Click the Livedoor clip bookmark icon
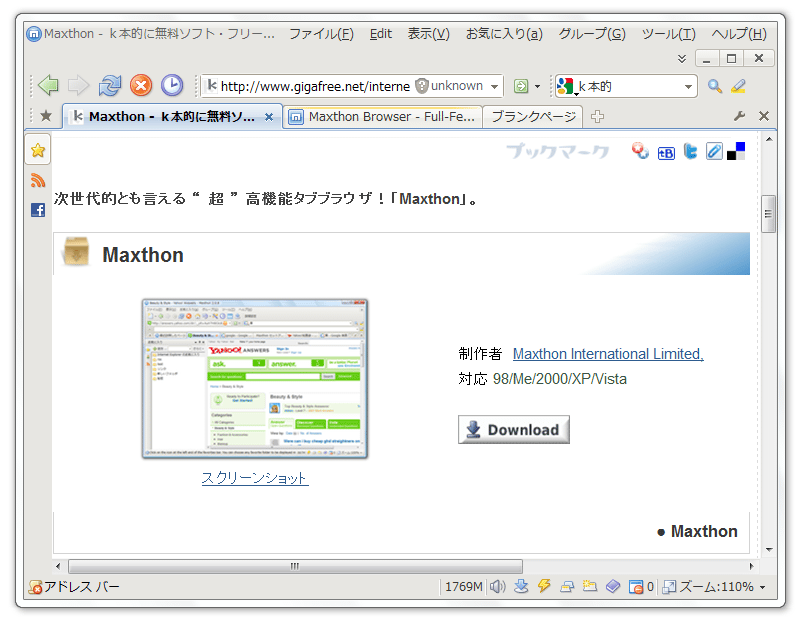This screenshot has height=623, width=800. pos(714,152)
